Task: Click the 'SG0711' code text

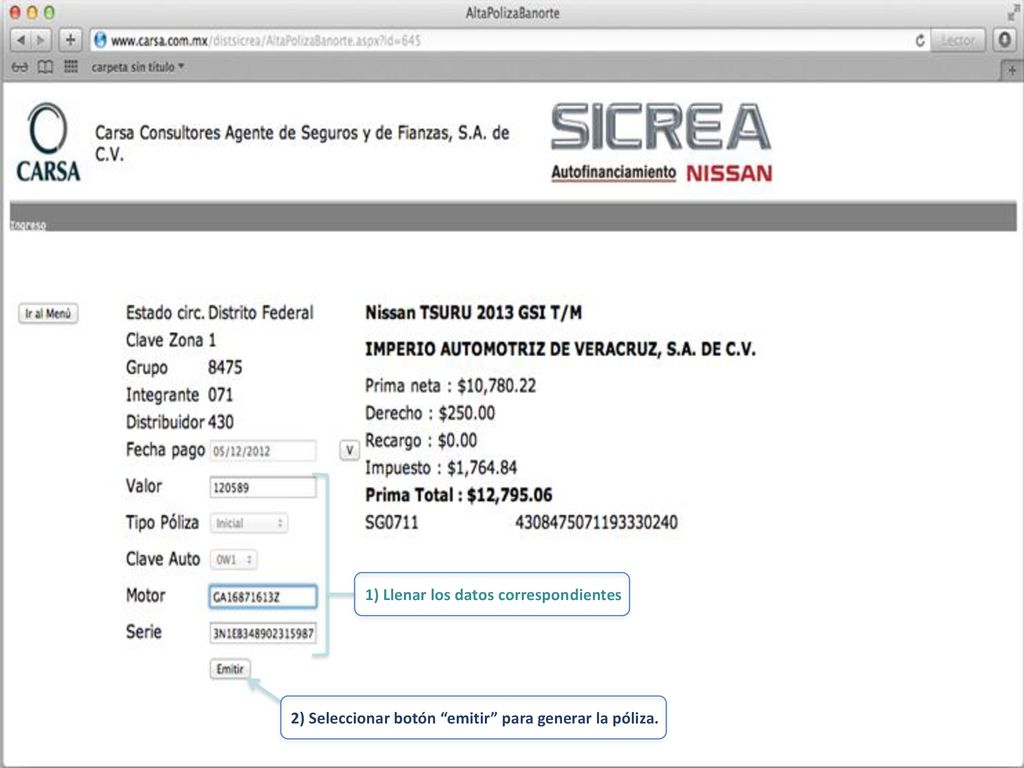Action: (391, 522)
